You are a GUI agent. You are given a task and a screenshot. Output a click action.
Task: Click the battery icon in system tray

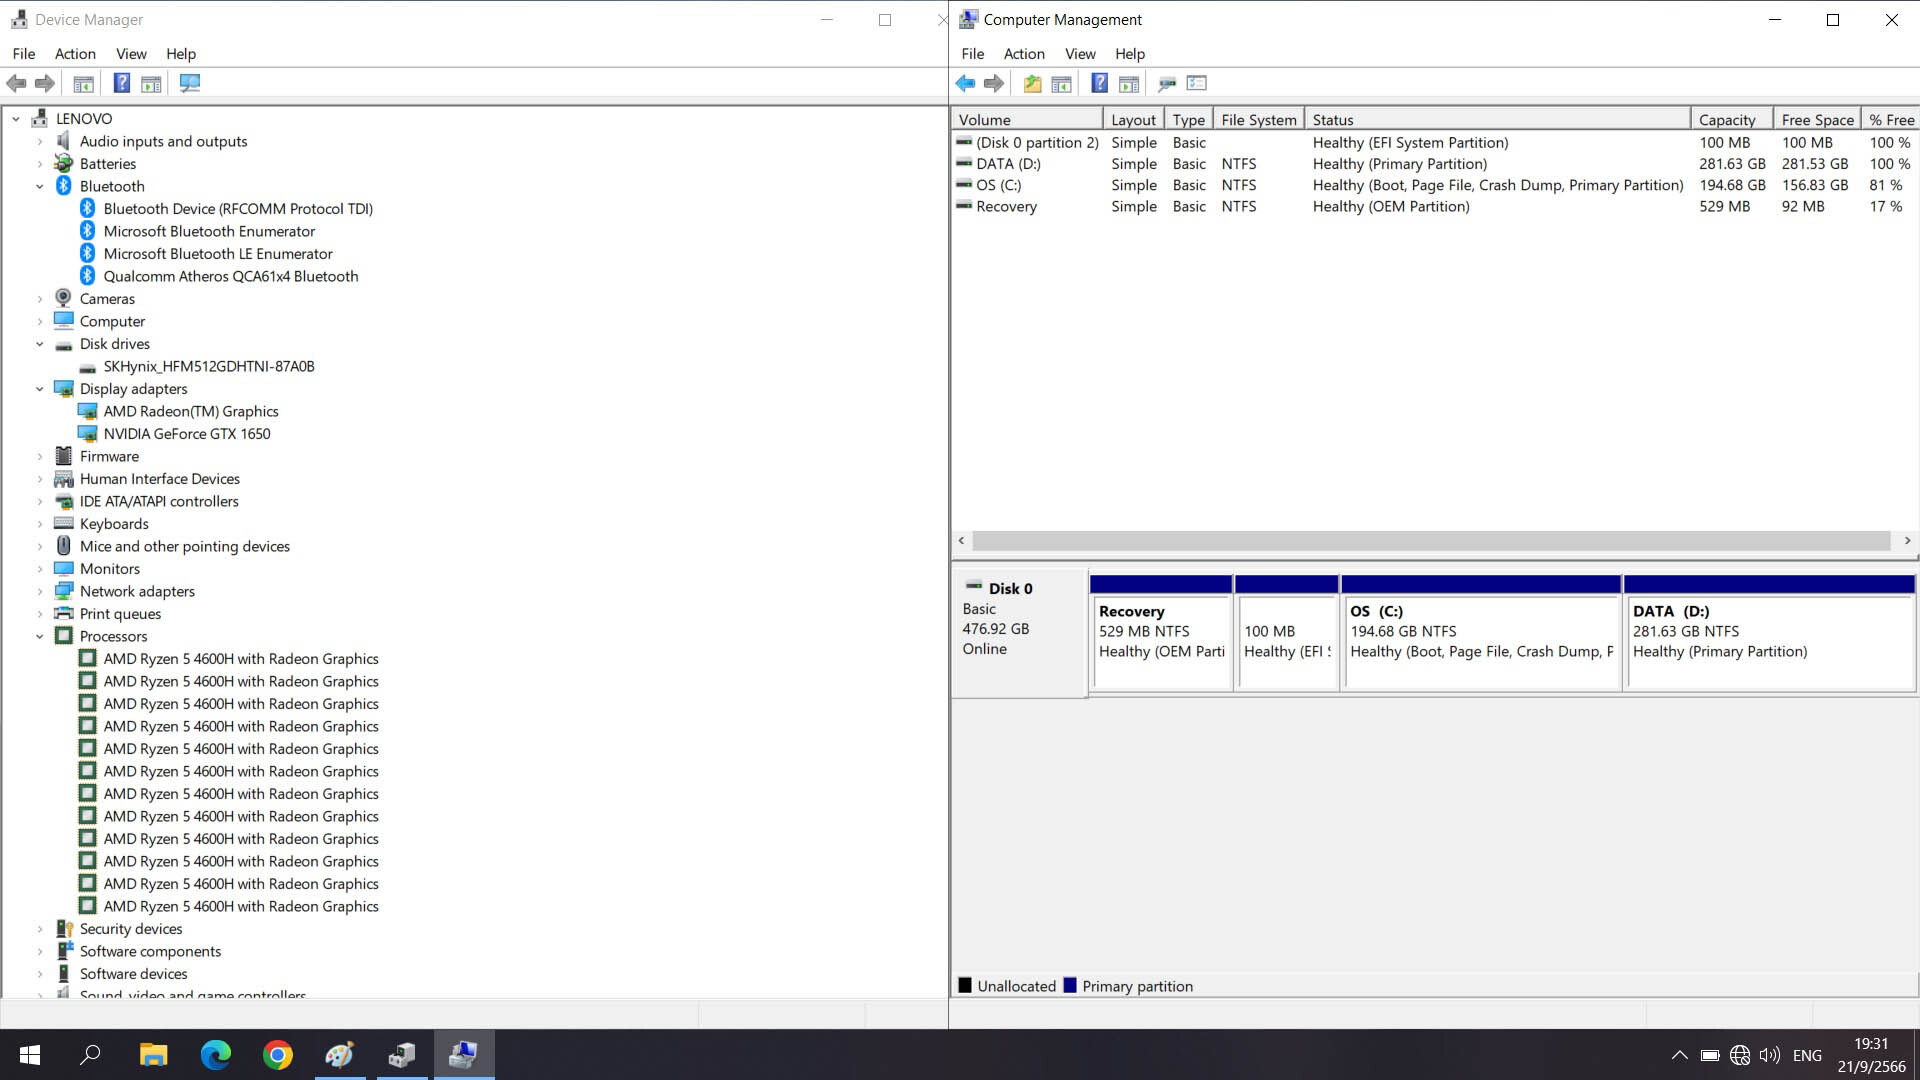tap(1710, 1055)
